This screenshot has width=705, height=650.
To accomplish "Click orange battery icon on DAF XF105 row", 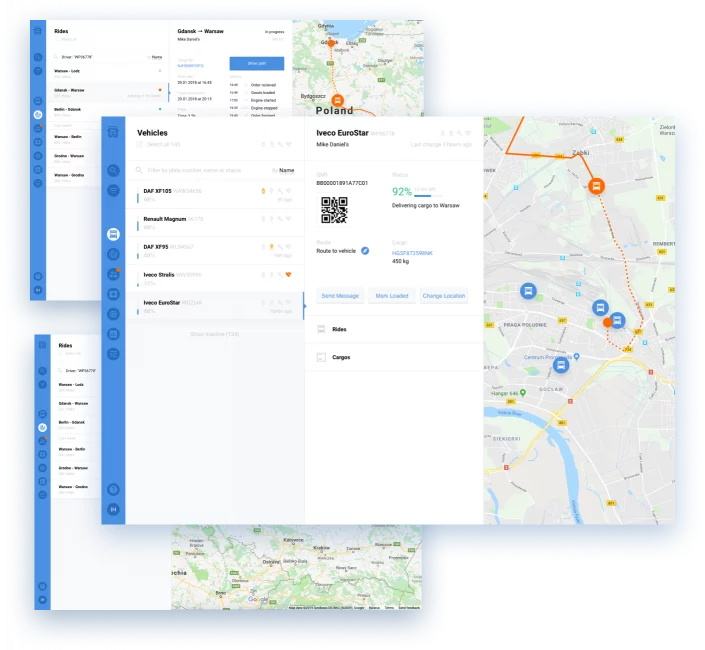I will click(x=263, y=191).
